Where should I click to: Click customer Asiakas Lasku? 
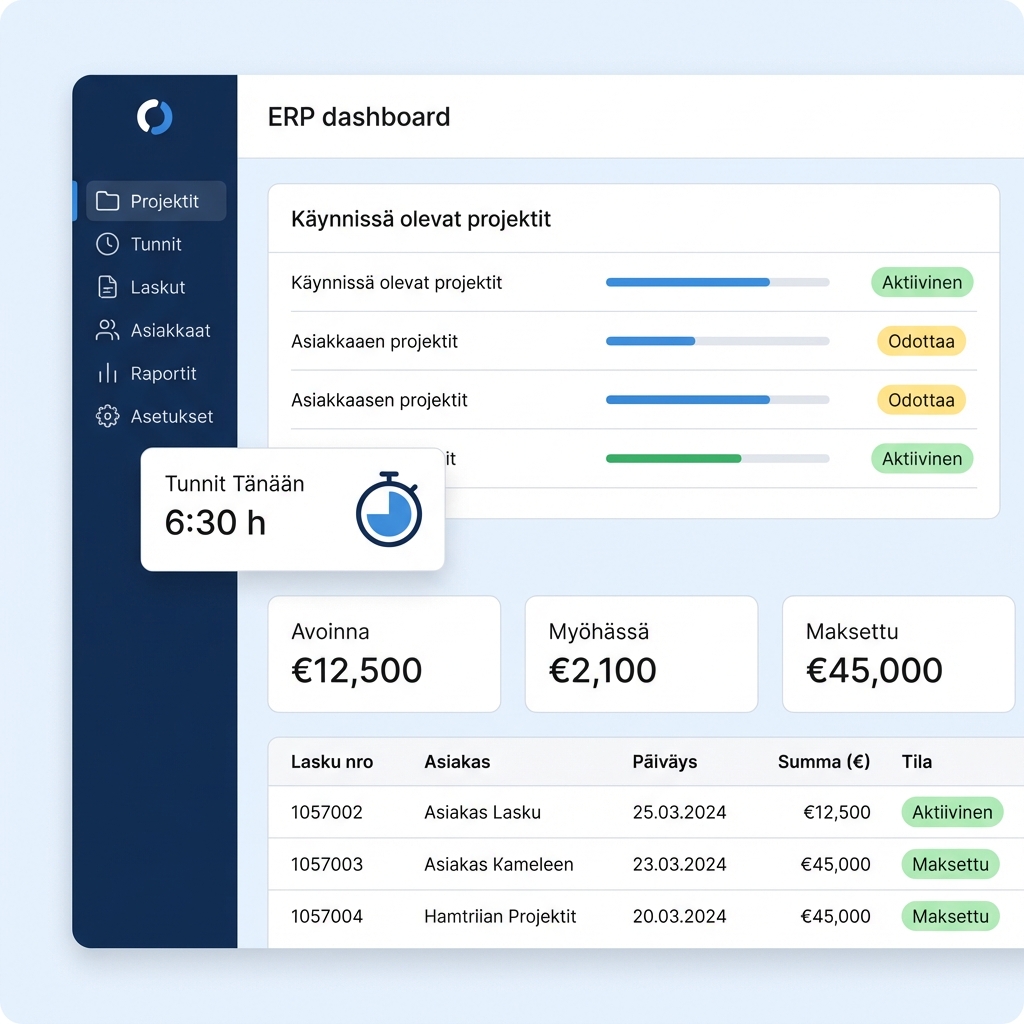click(x=483, y=812)
